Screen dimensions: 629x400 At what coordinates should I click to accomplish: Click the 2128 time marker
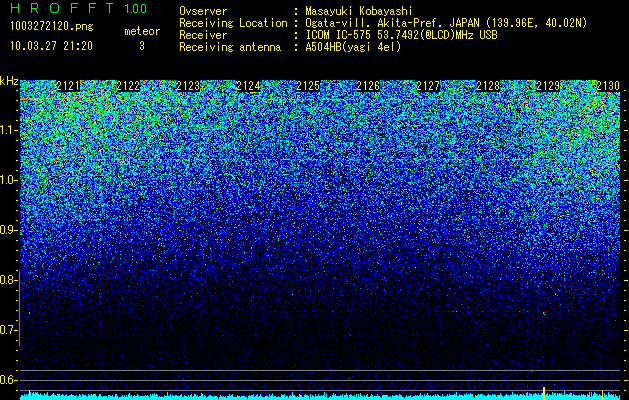point(488,86)
